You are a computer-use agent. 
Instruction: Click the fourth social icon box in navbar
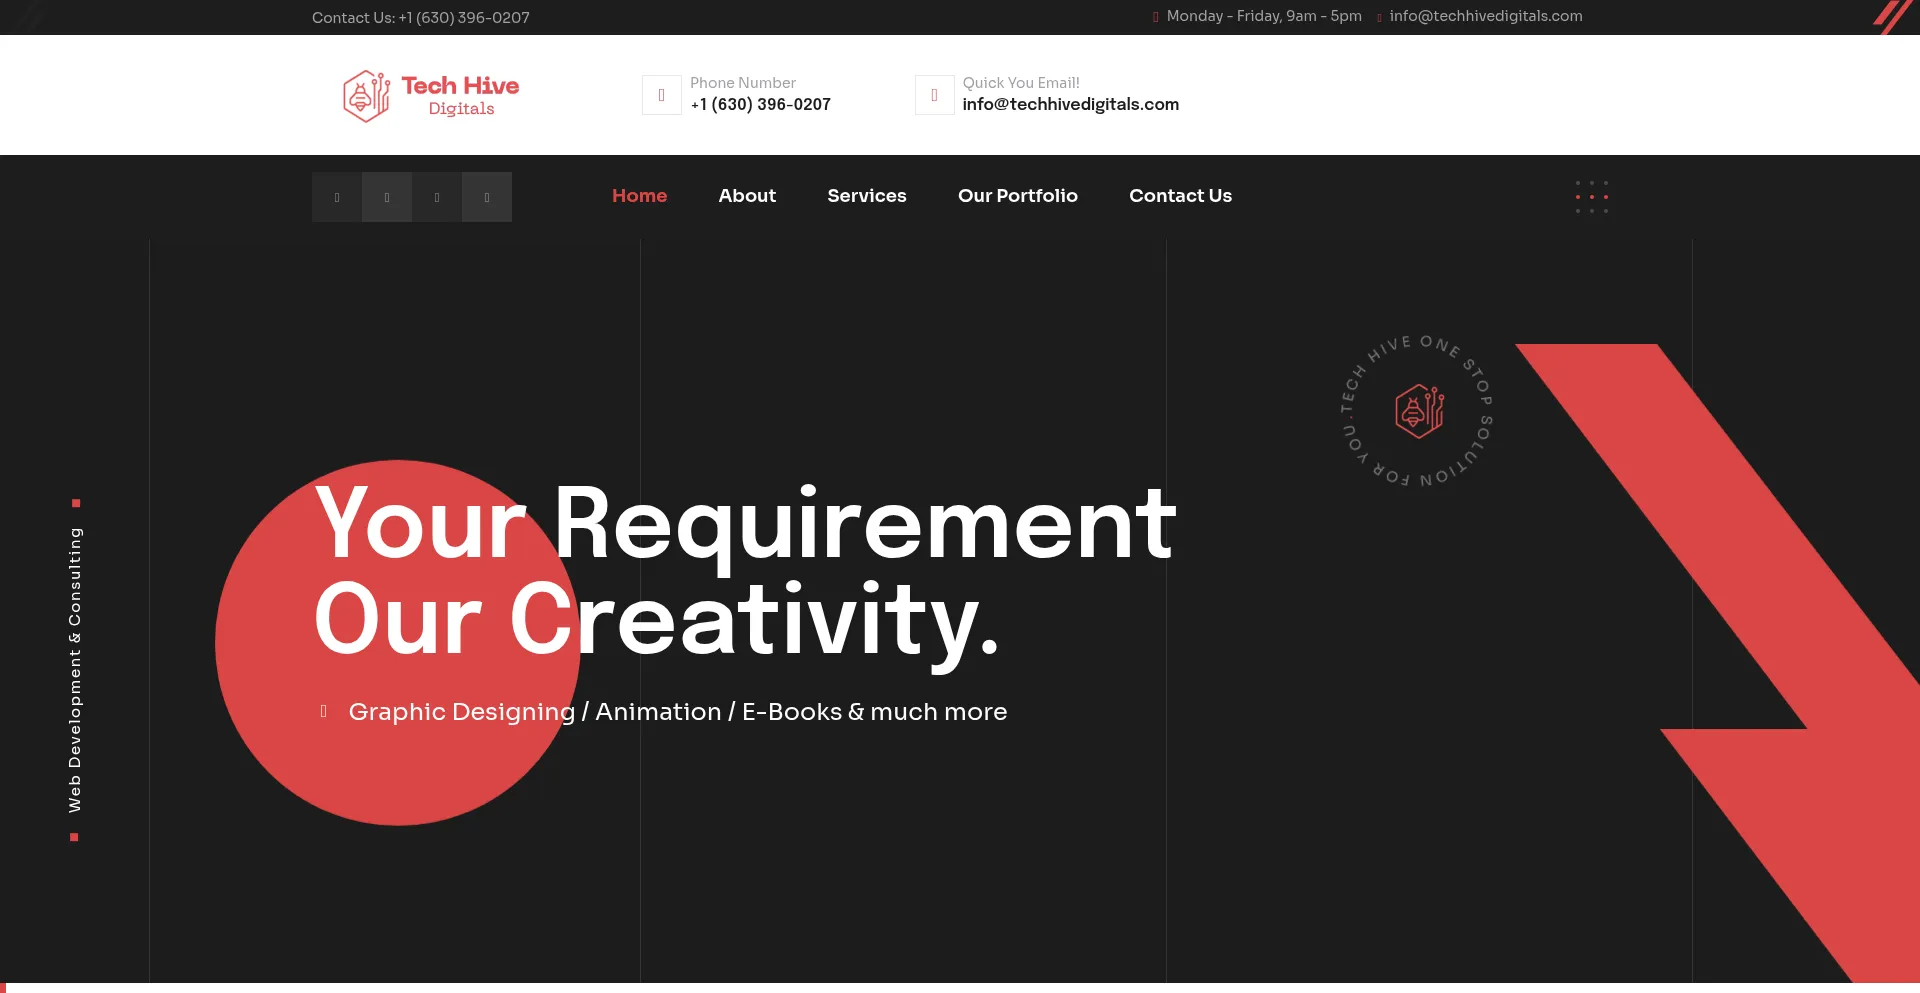tap(487, 197)
